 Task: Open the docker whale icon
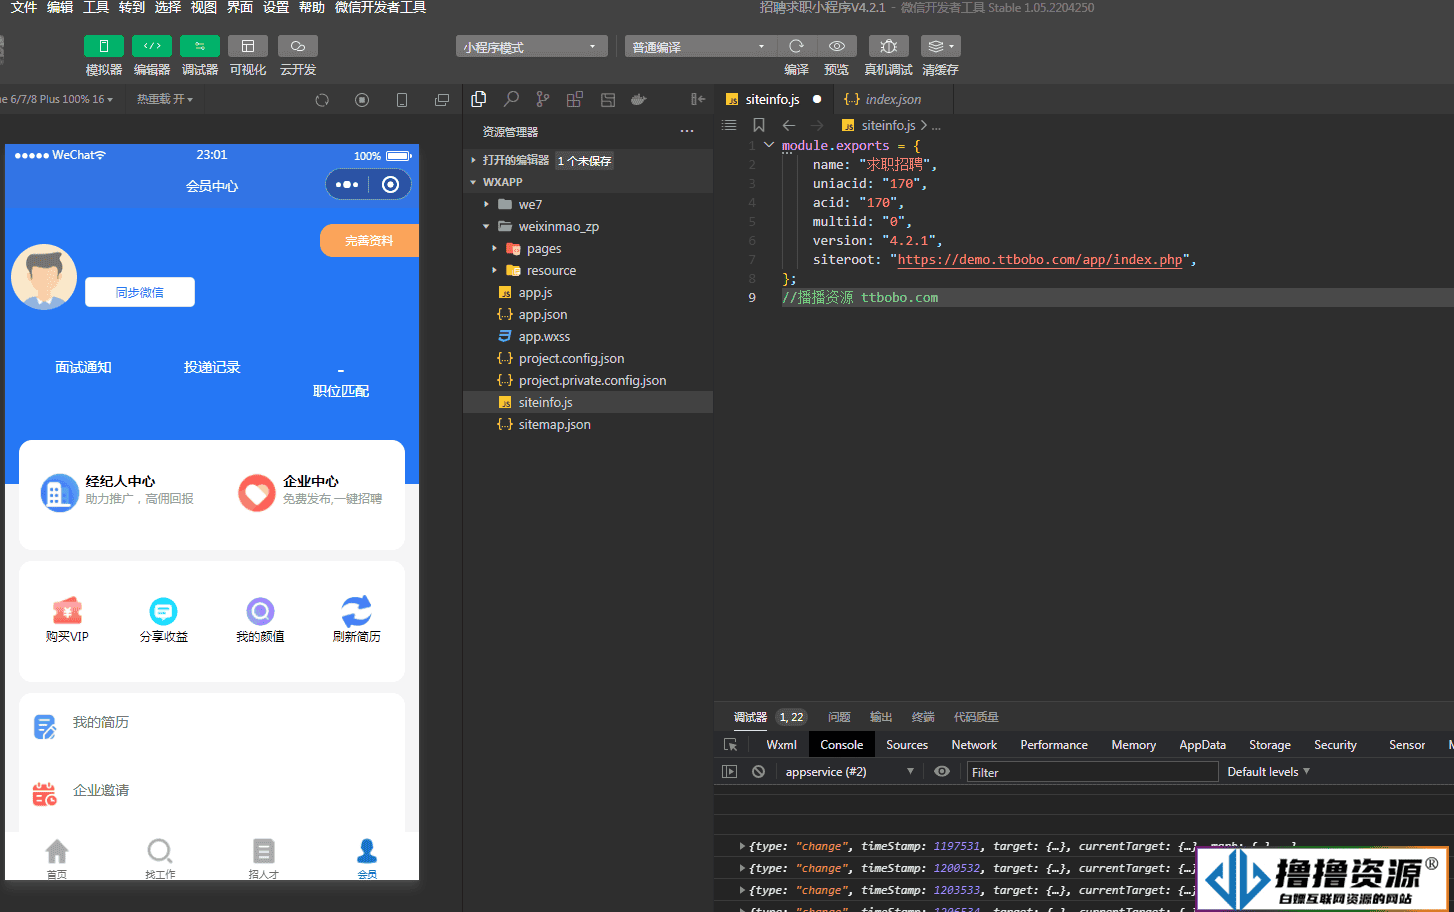[x=639, y=99]
